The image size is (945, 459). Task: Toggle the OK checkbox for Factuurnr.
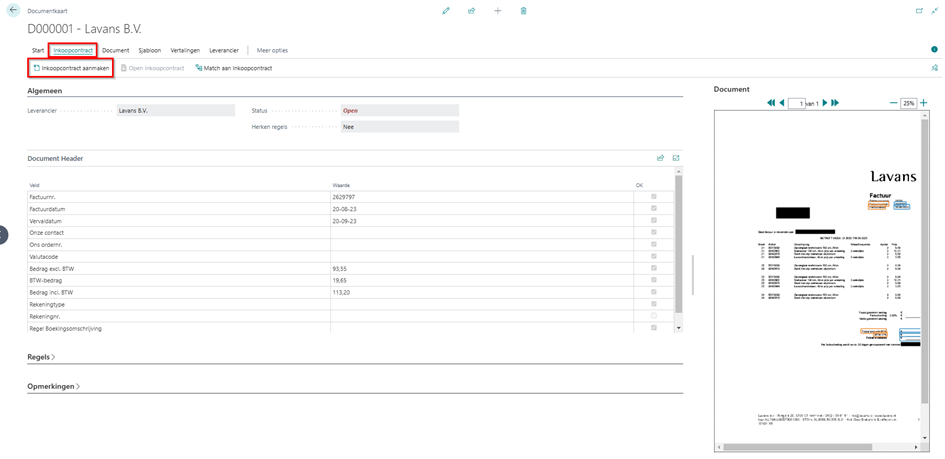coord(654,197)
